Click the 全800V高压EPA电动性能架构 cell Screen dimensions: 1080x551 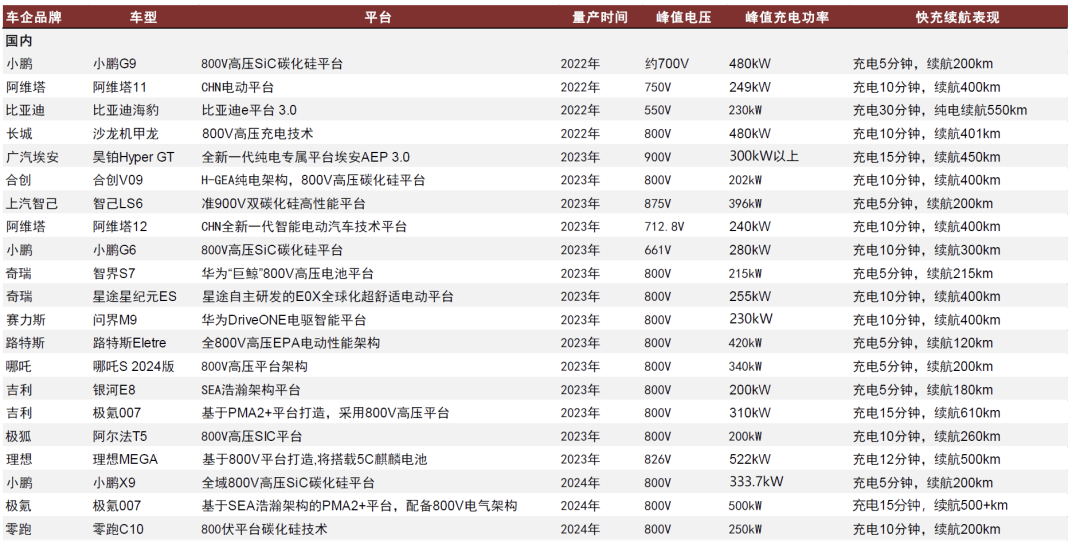pyautogui.click(x=291, y=343)
